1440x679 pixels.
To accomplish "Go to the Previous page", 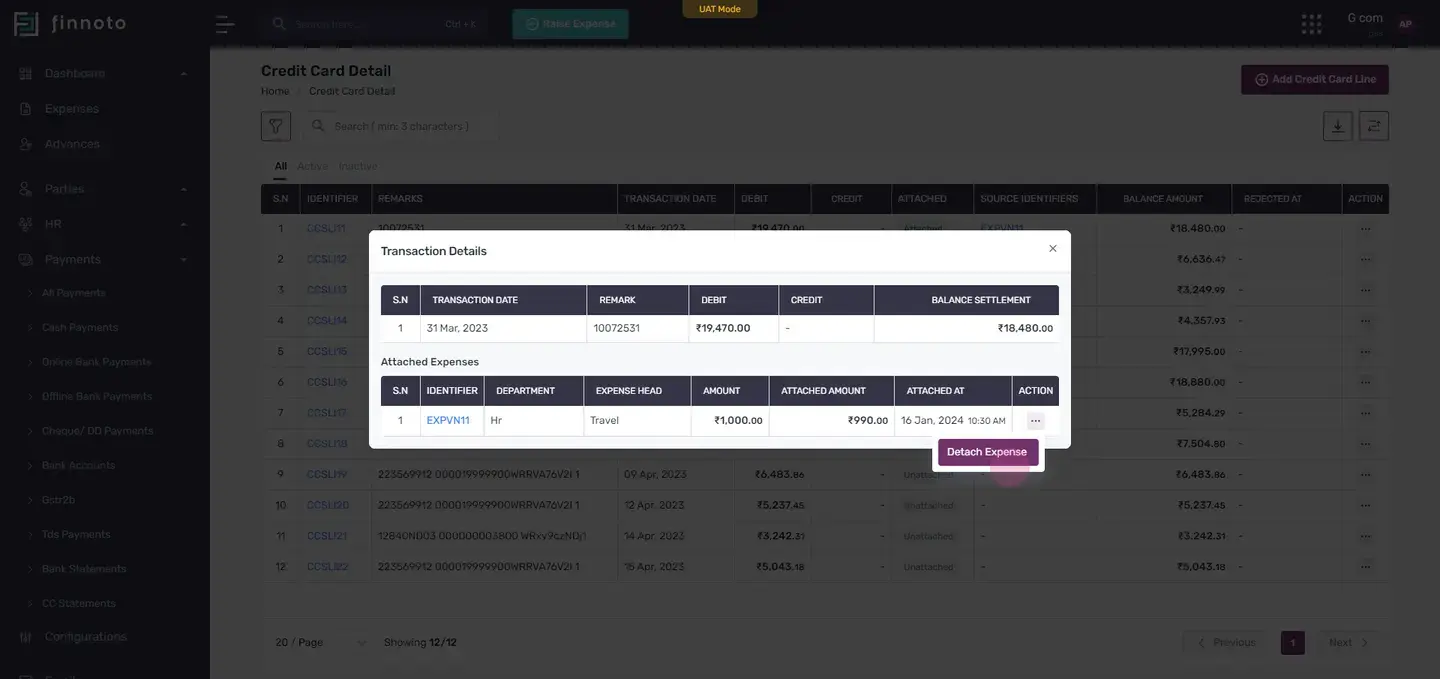I will click(1226, 643).
